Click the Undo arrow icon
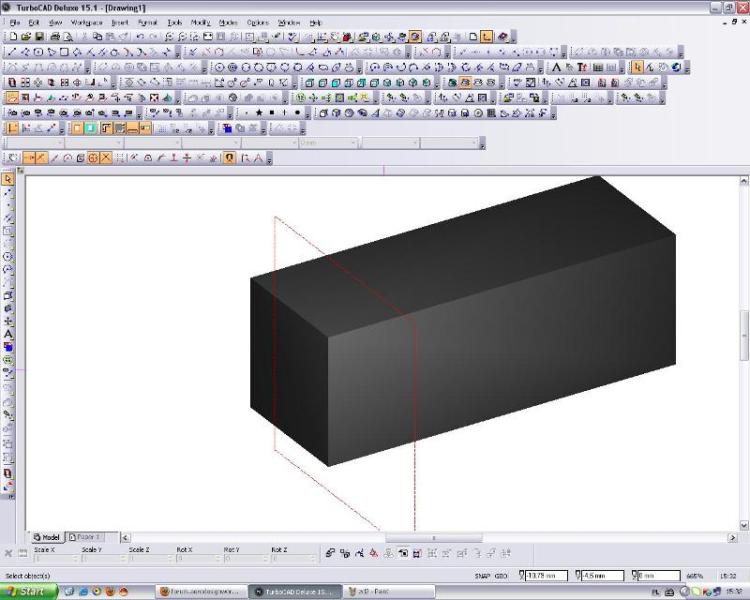 (x=139, y=36)
